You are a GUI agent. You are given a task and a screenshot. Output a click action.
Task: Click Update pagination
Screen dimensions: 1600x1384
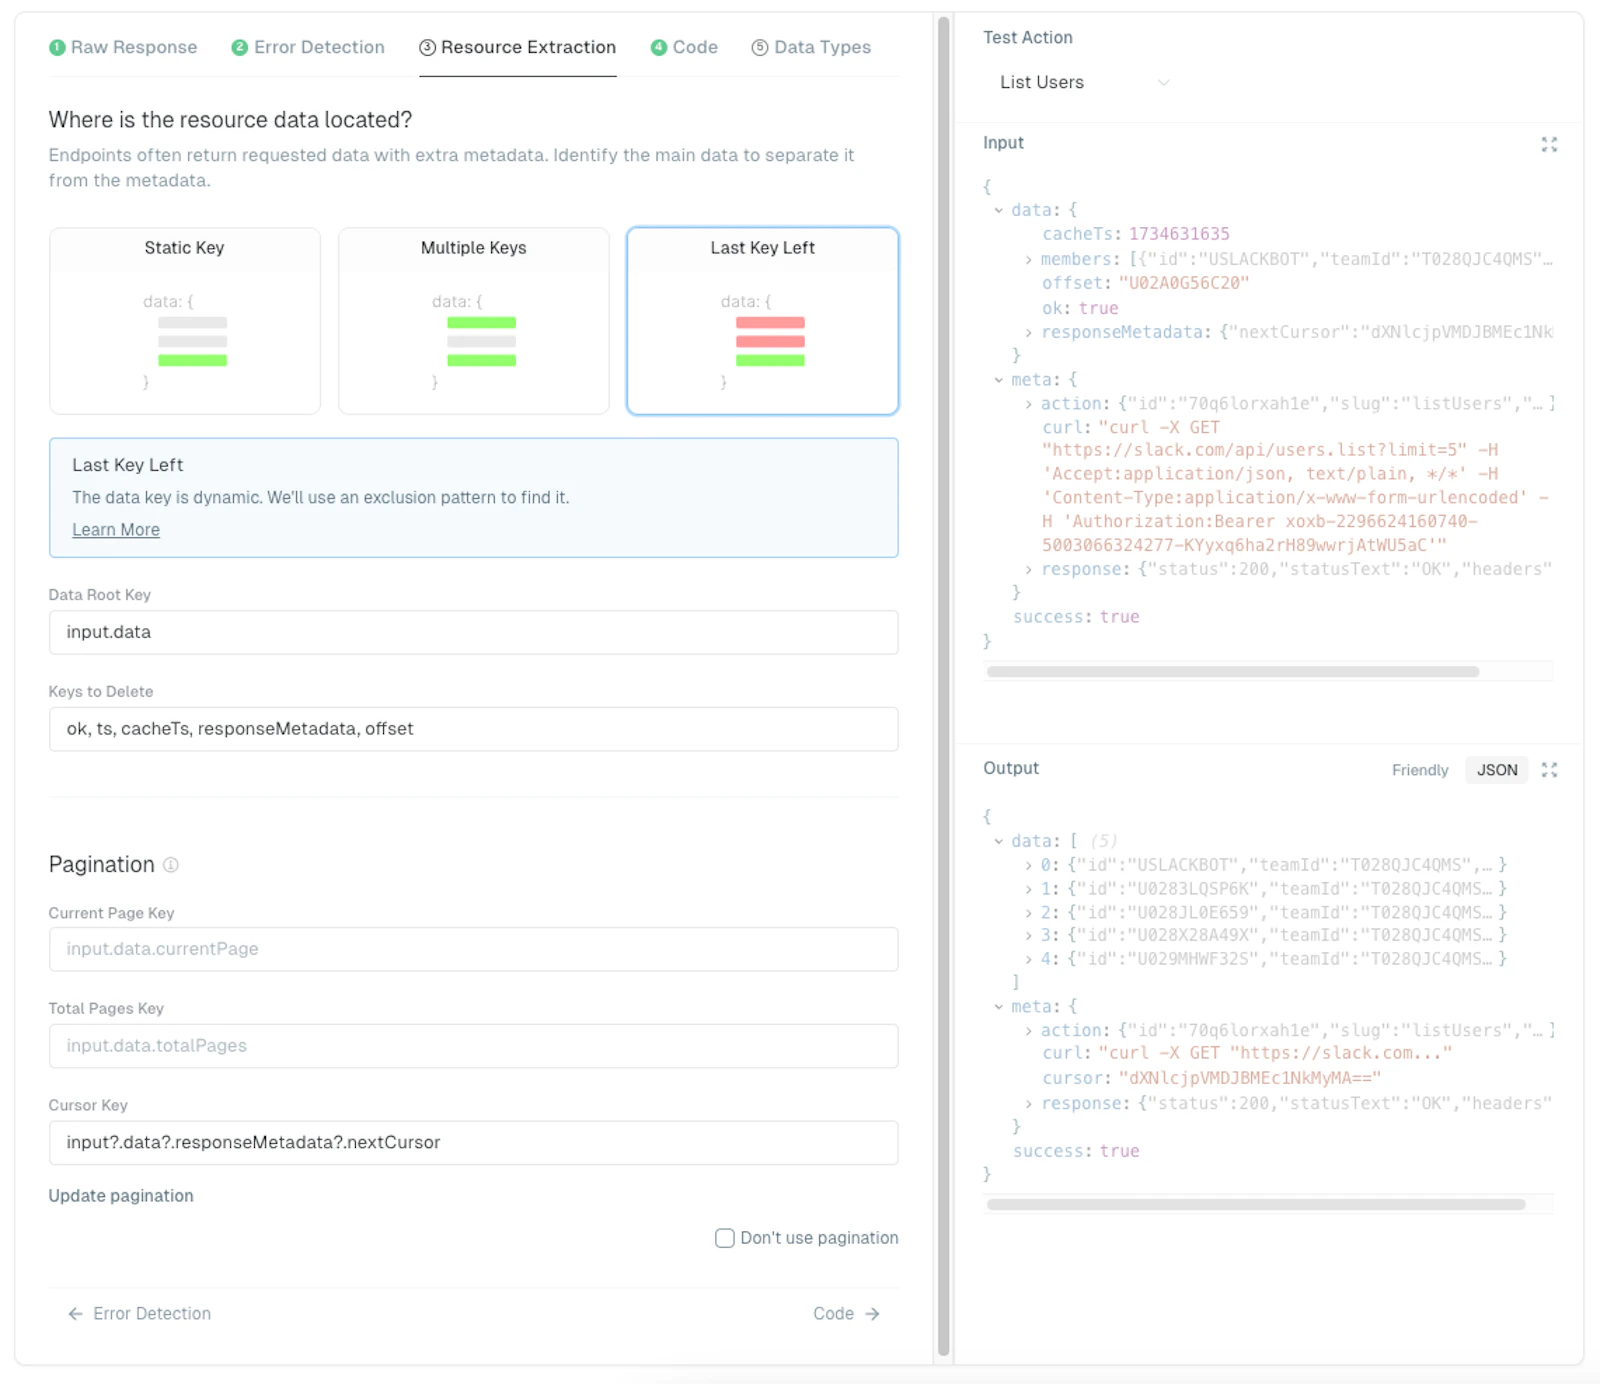(121, 1196)
